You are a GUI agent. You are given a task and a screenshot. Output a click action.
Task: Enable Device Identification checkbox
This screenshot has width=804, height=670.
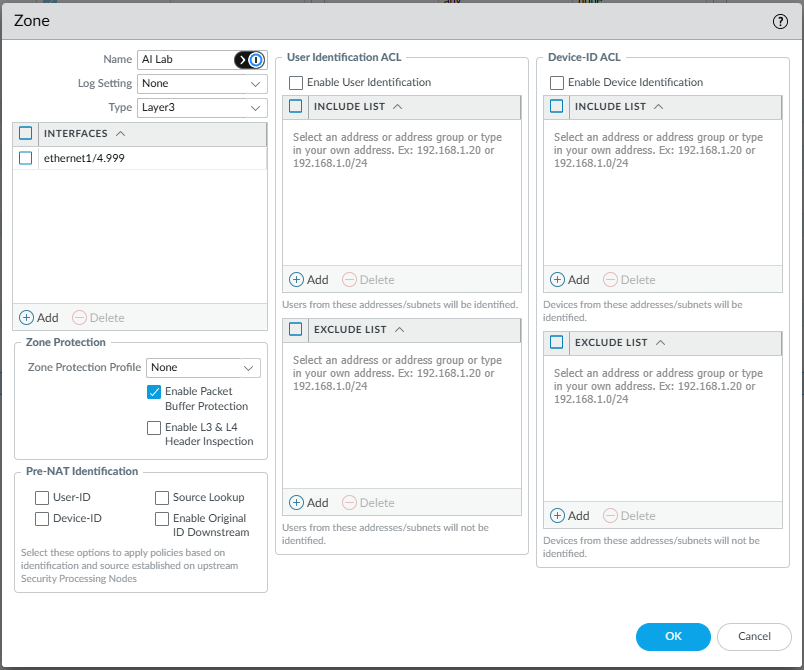click(x=557, y=83)
